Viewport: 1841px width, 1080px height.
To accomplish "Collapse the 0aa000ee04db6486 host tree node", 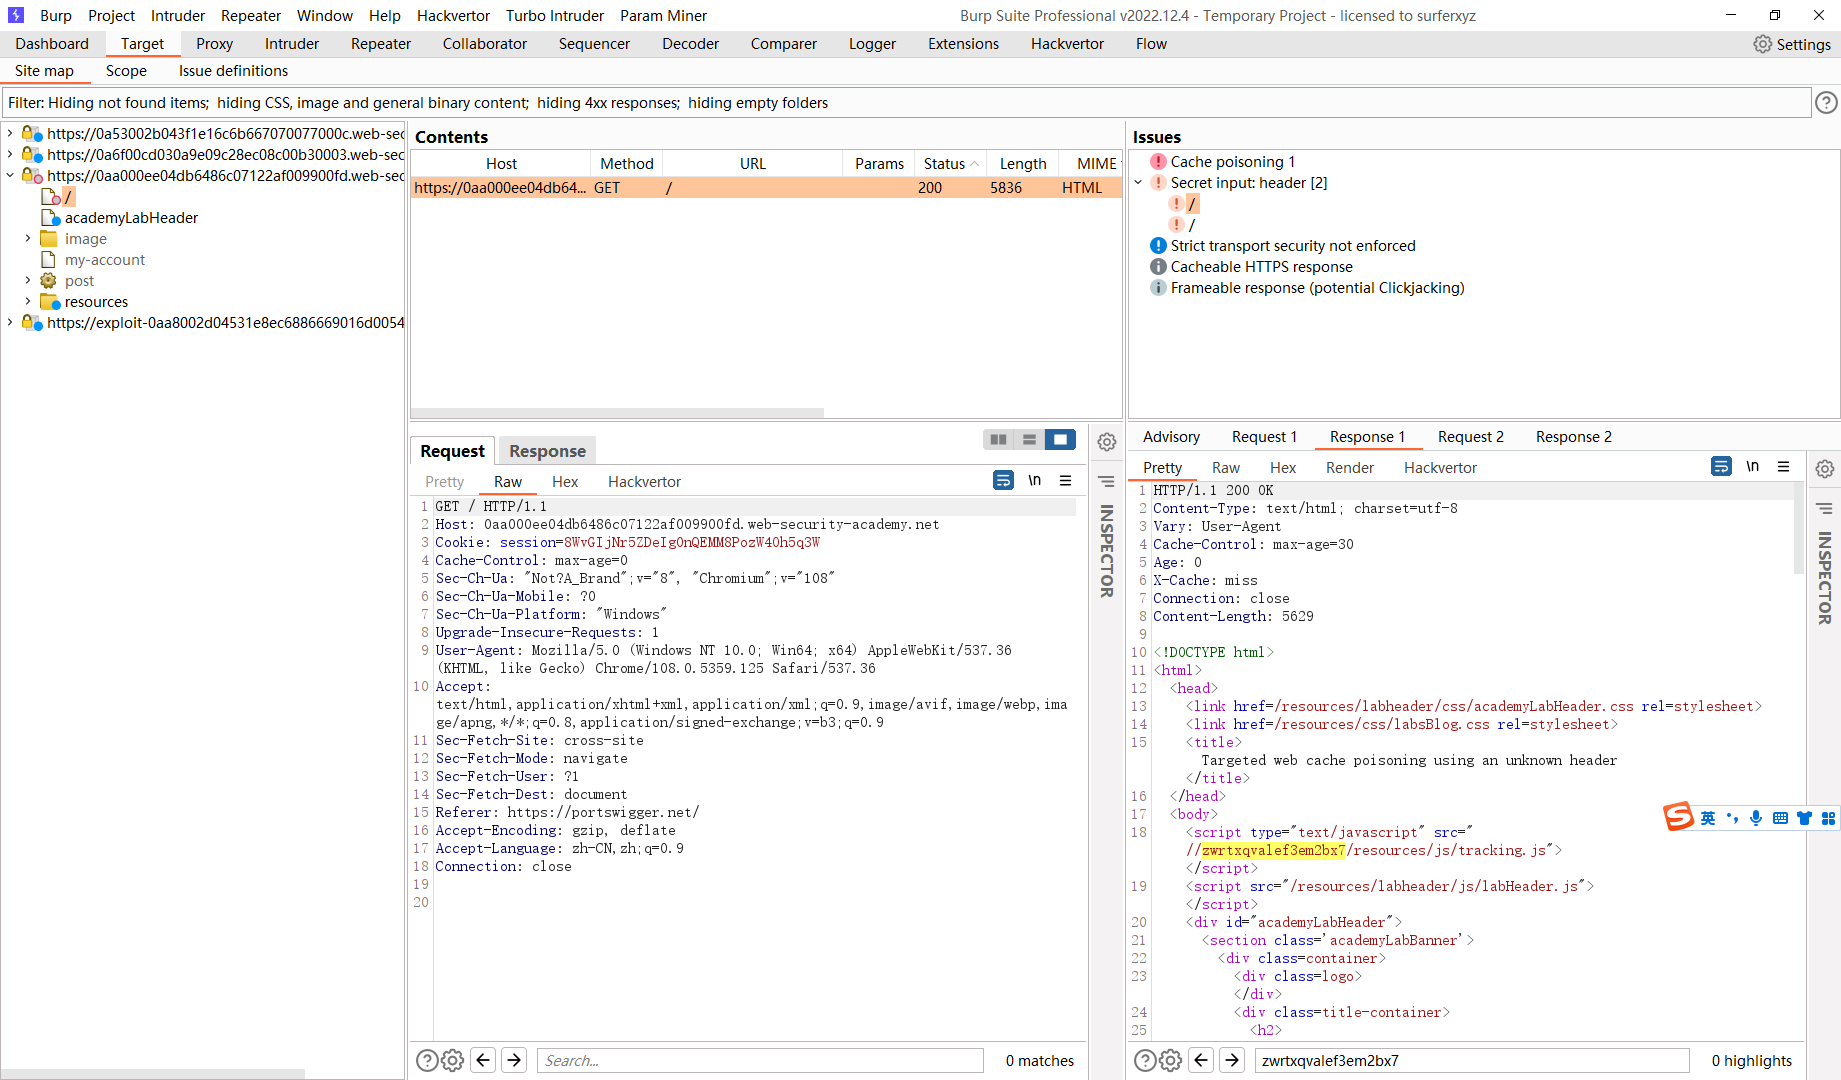I will tap(10, 175).
